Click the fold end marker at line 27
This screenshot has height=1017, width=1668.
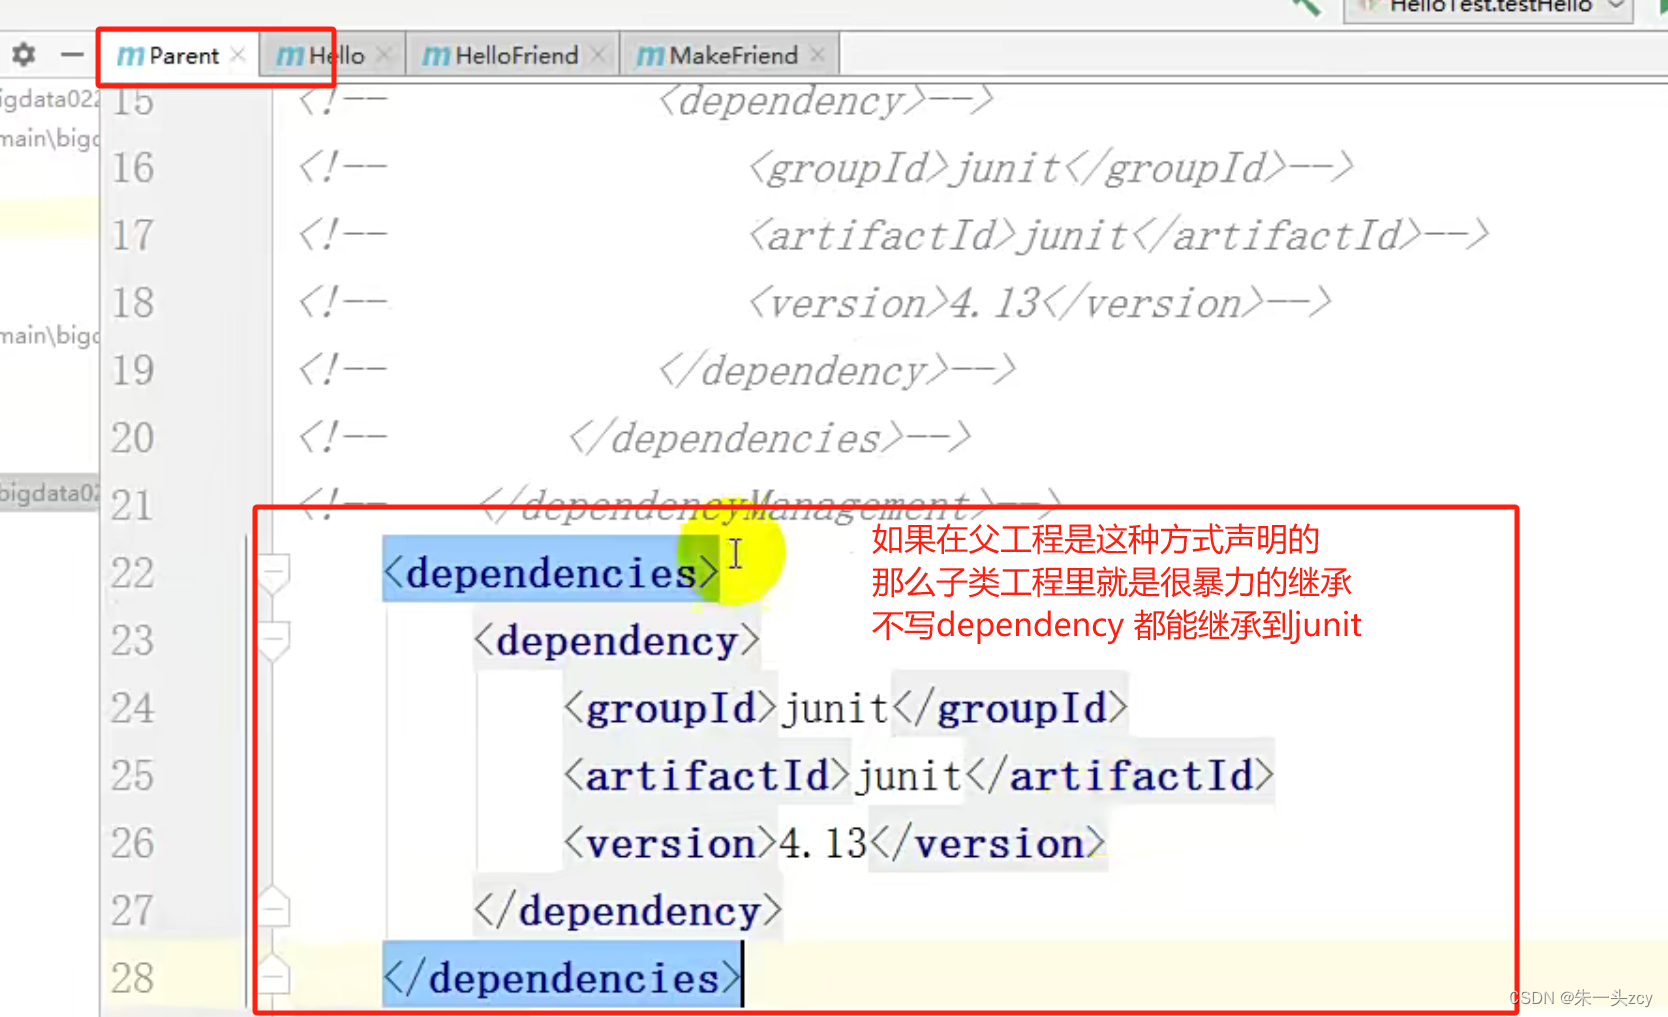273,908
